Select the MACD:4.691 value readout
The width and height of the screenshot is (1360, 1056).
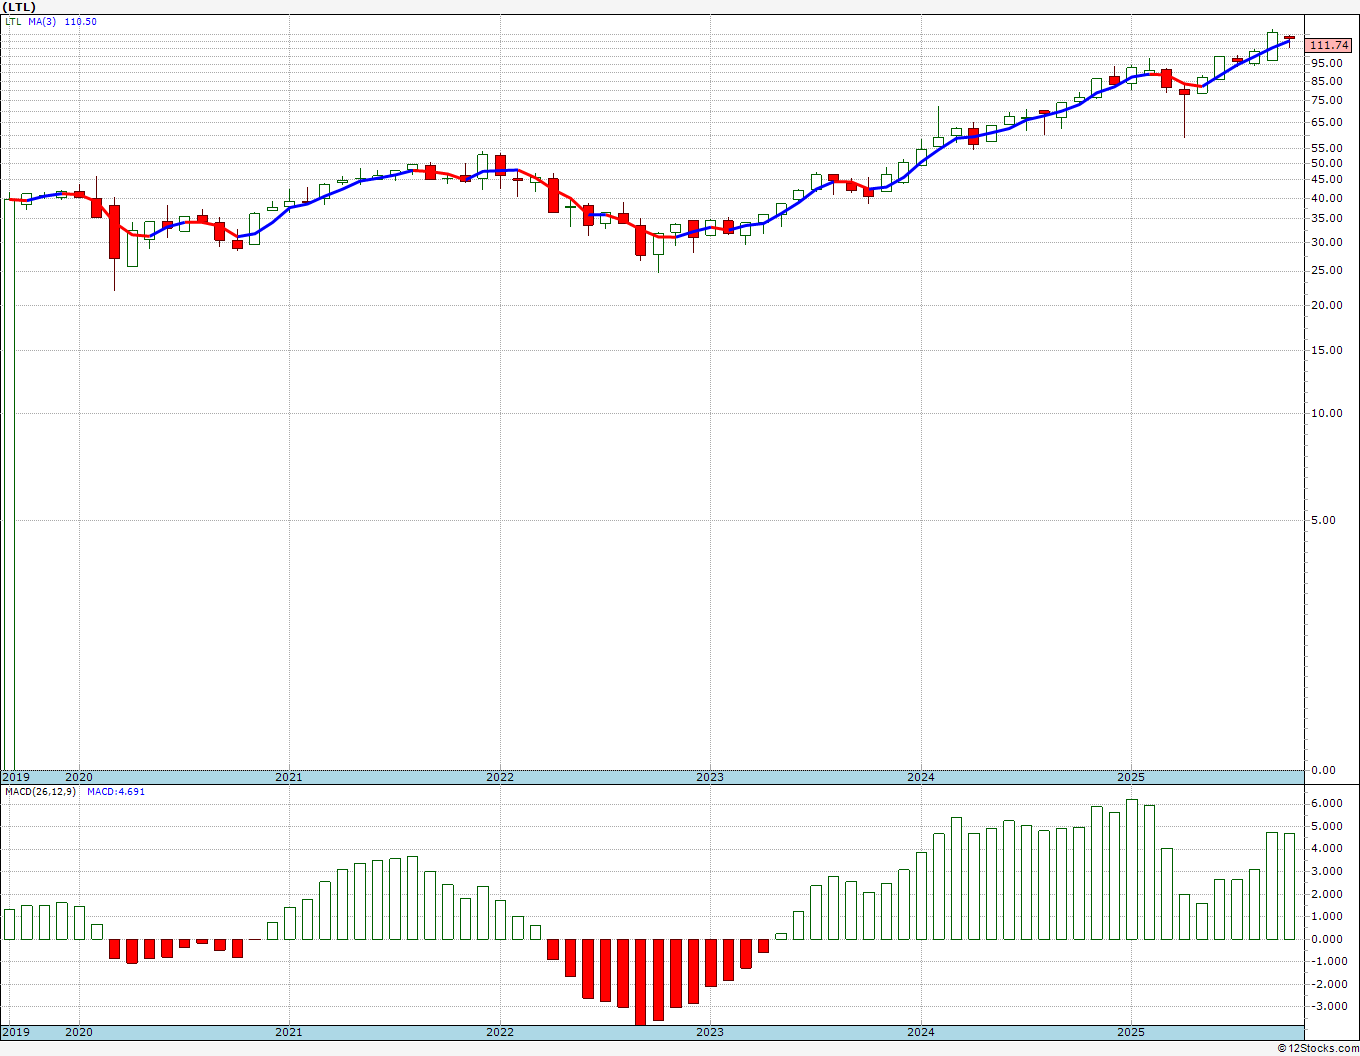tap(116, 792)
